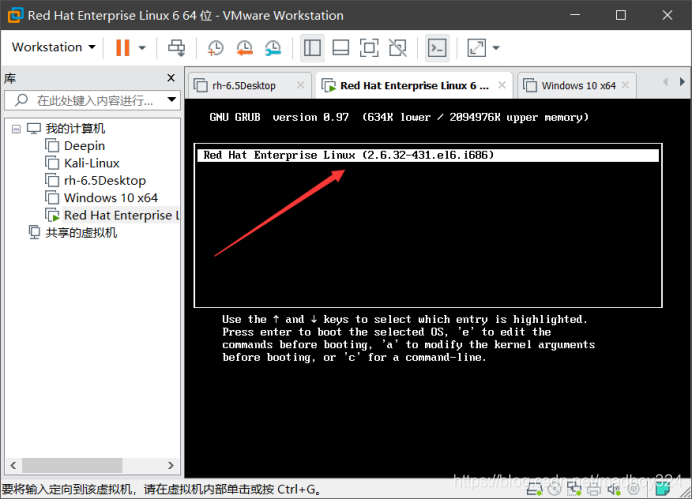The image size is (692, 500).
Task: Click the stretch guest display icon
Action: [x=477, y=48]
